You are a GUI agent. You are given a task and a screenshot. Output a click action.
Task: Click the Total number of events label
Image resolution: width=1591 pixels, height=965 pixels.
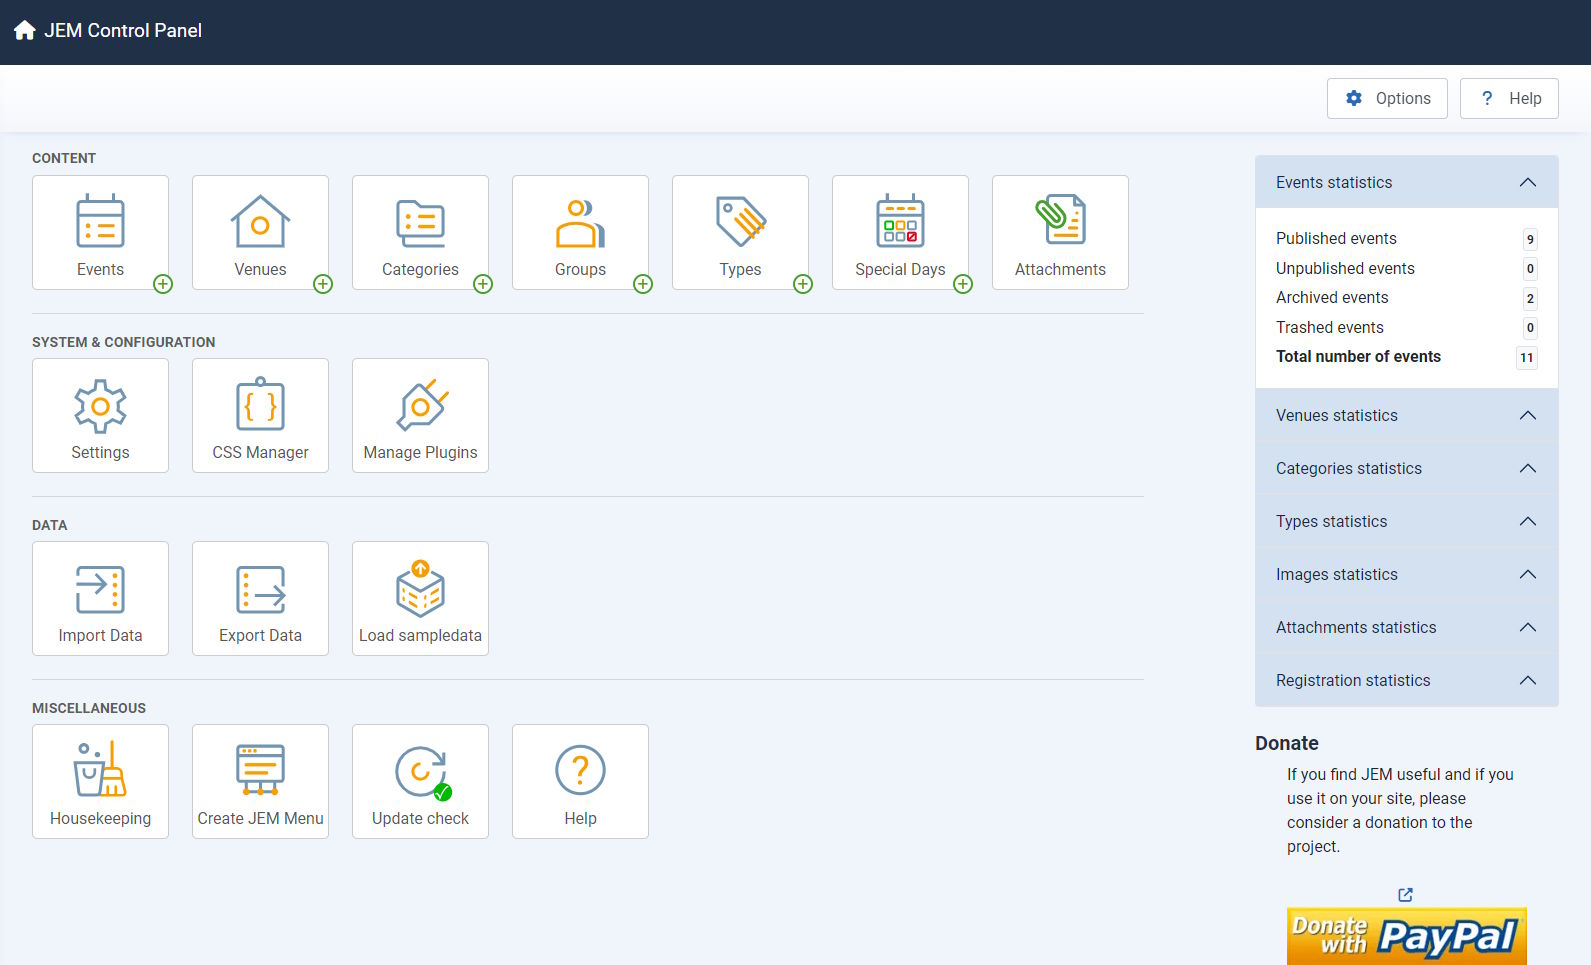[1358, 356]
